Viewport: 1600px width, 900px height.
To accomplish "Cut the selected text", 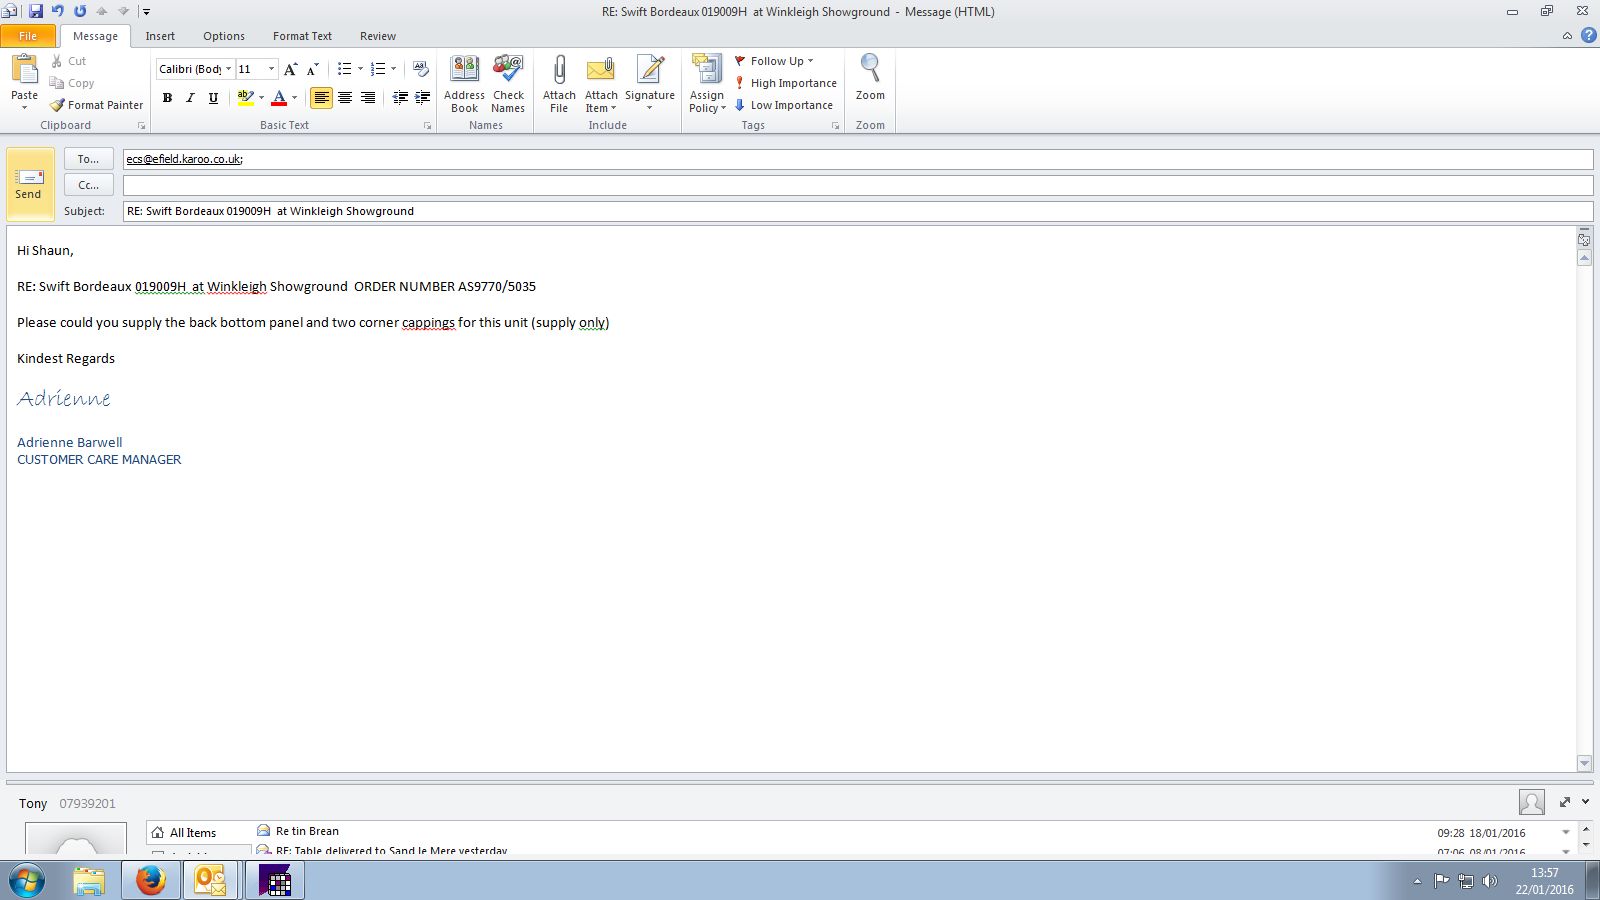I will tap(69, 61).
